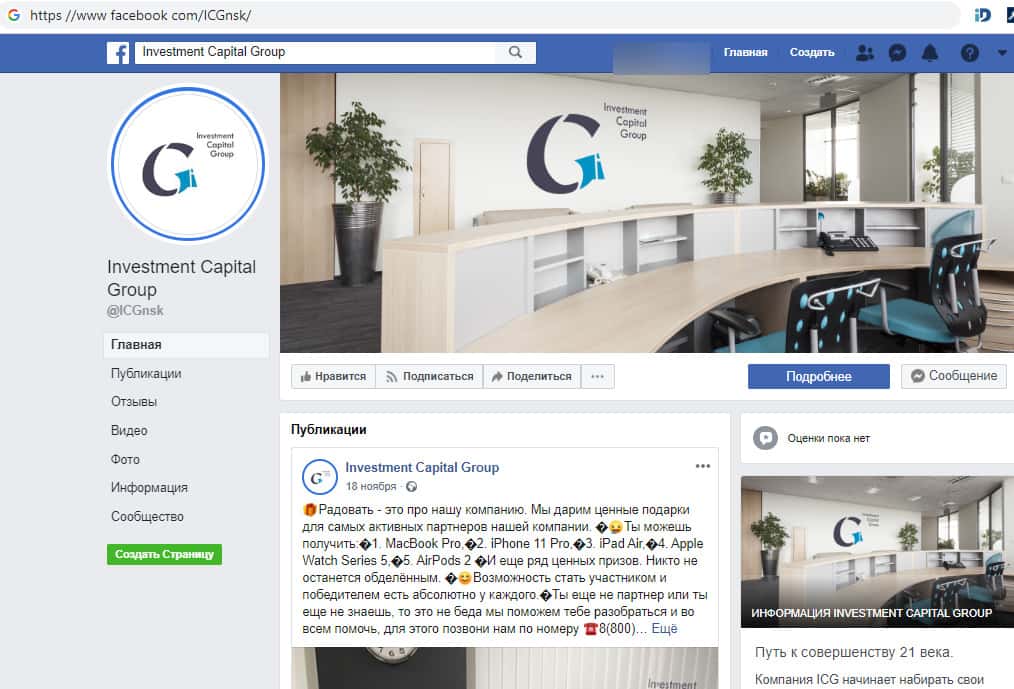Select Главная in the left sidebar

tap(186, 345)
